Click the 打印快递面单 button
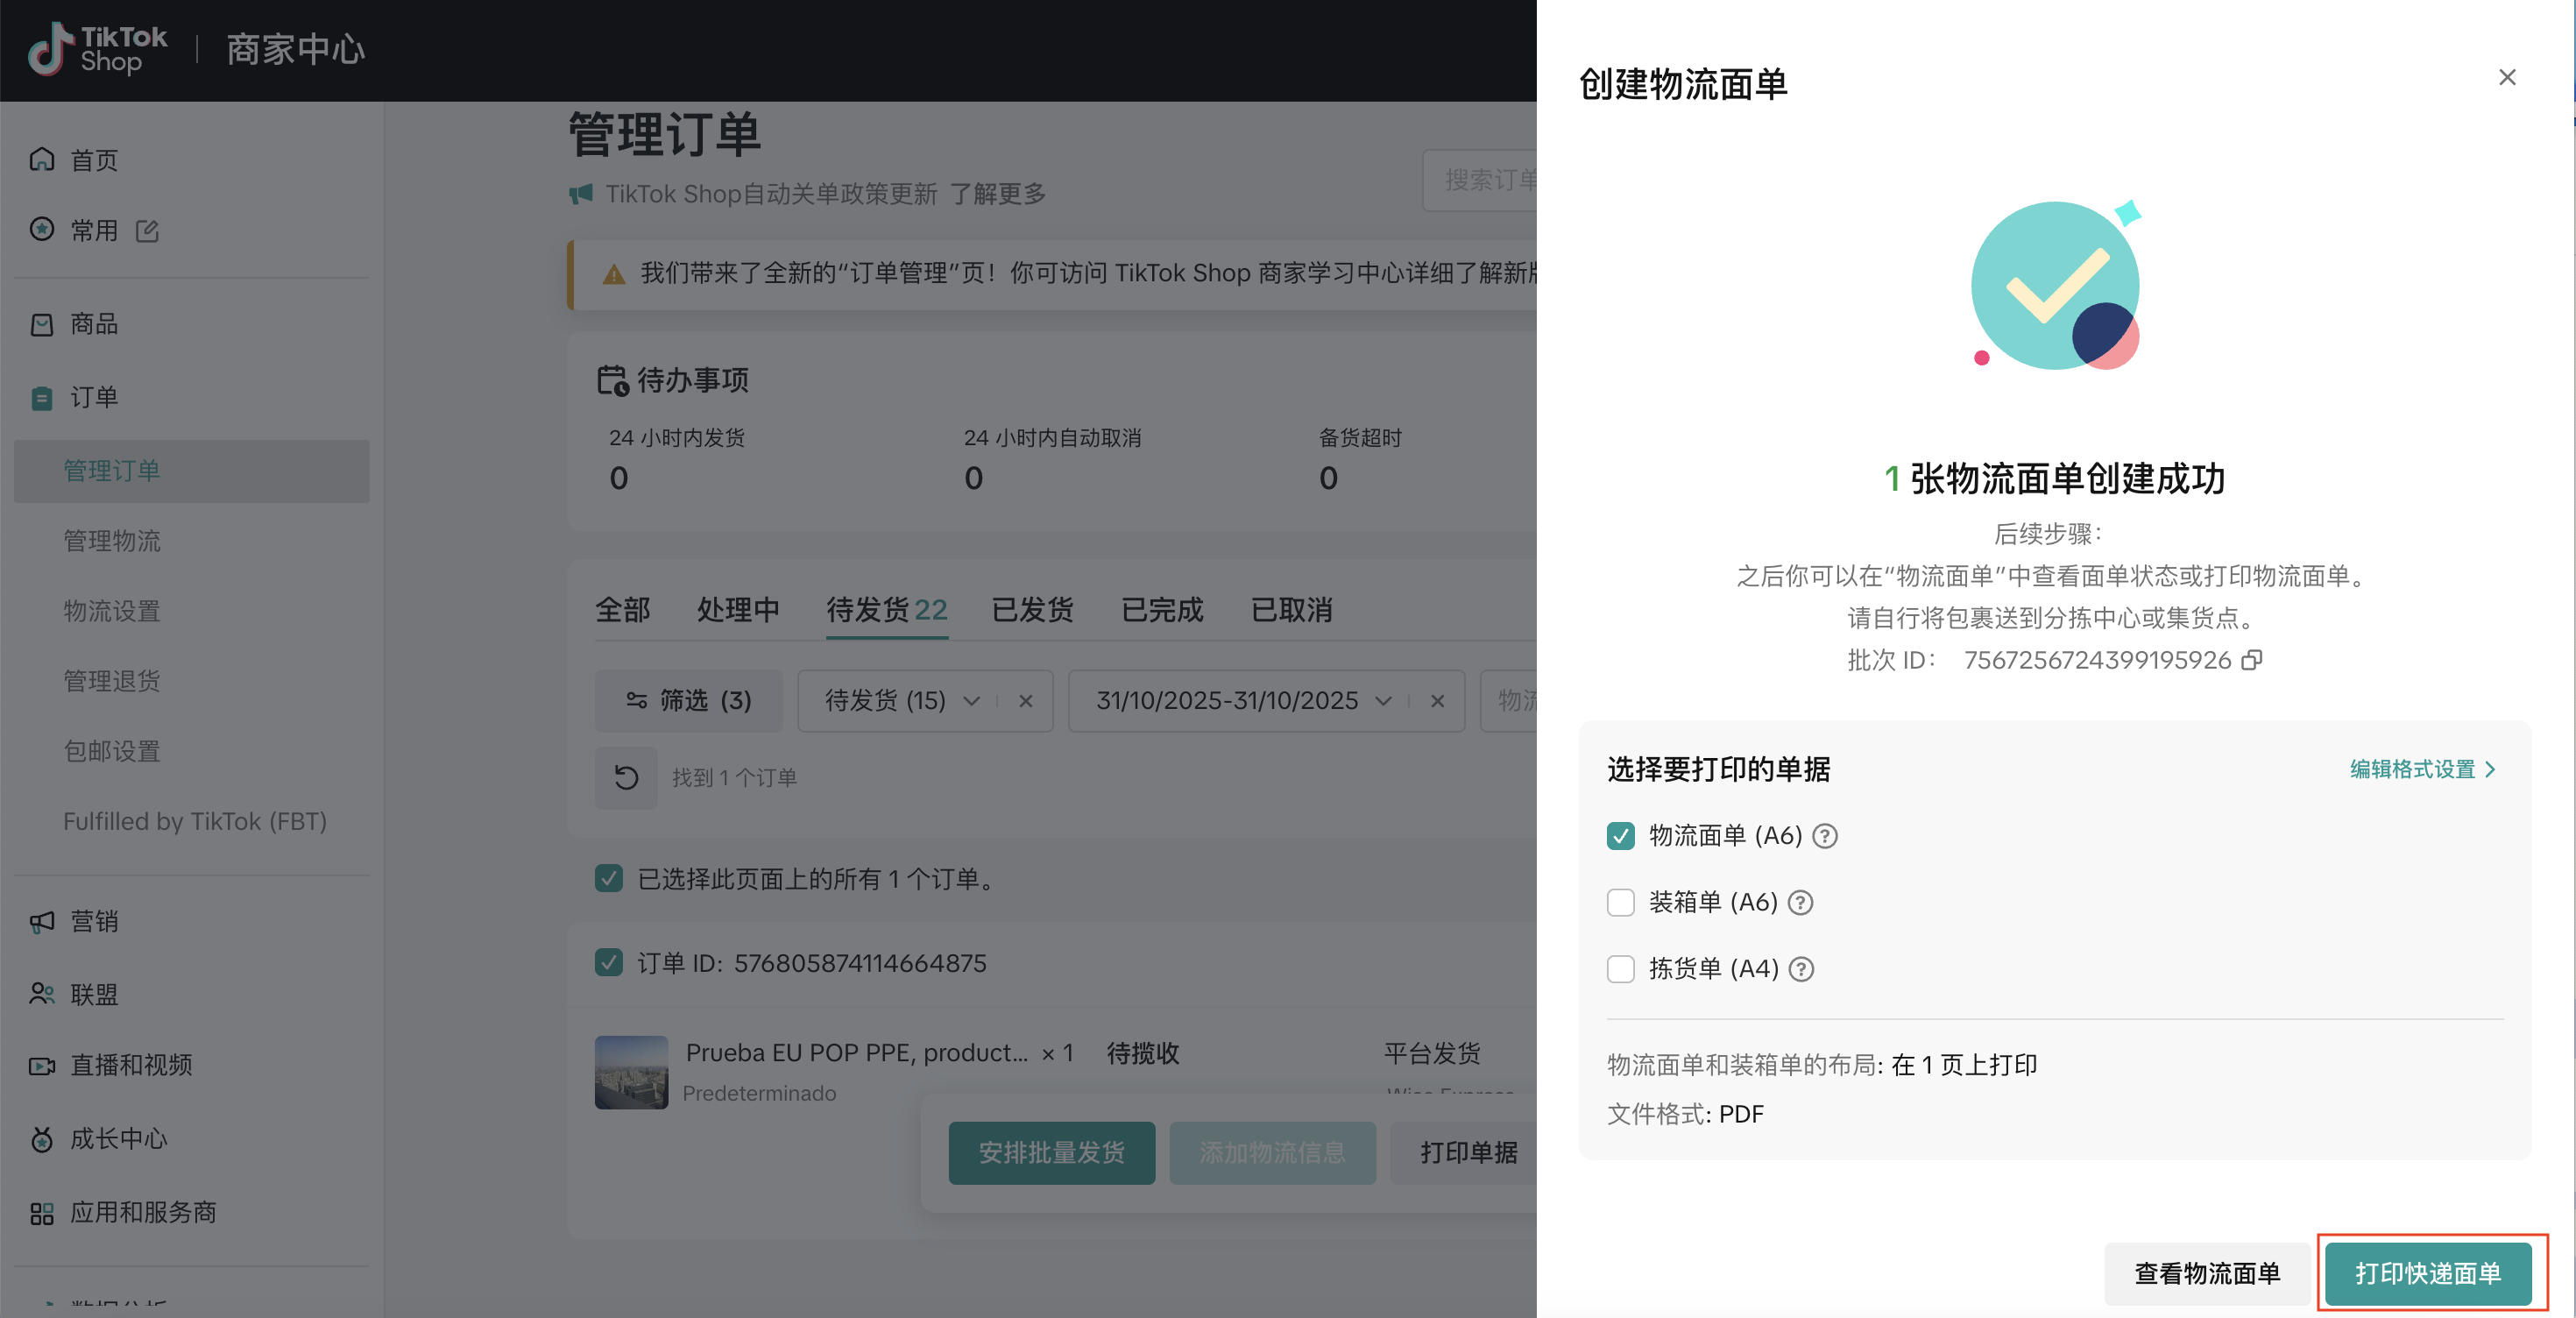Viewport: 2576px width, 1318px height. coord(2427,1273)
